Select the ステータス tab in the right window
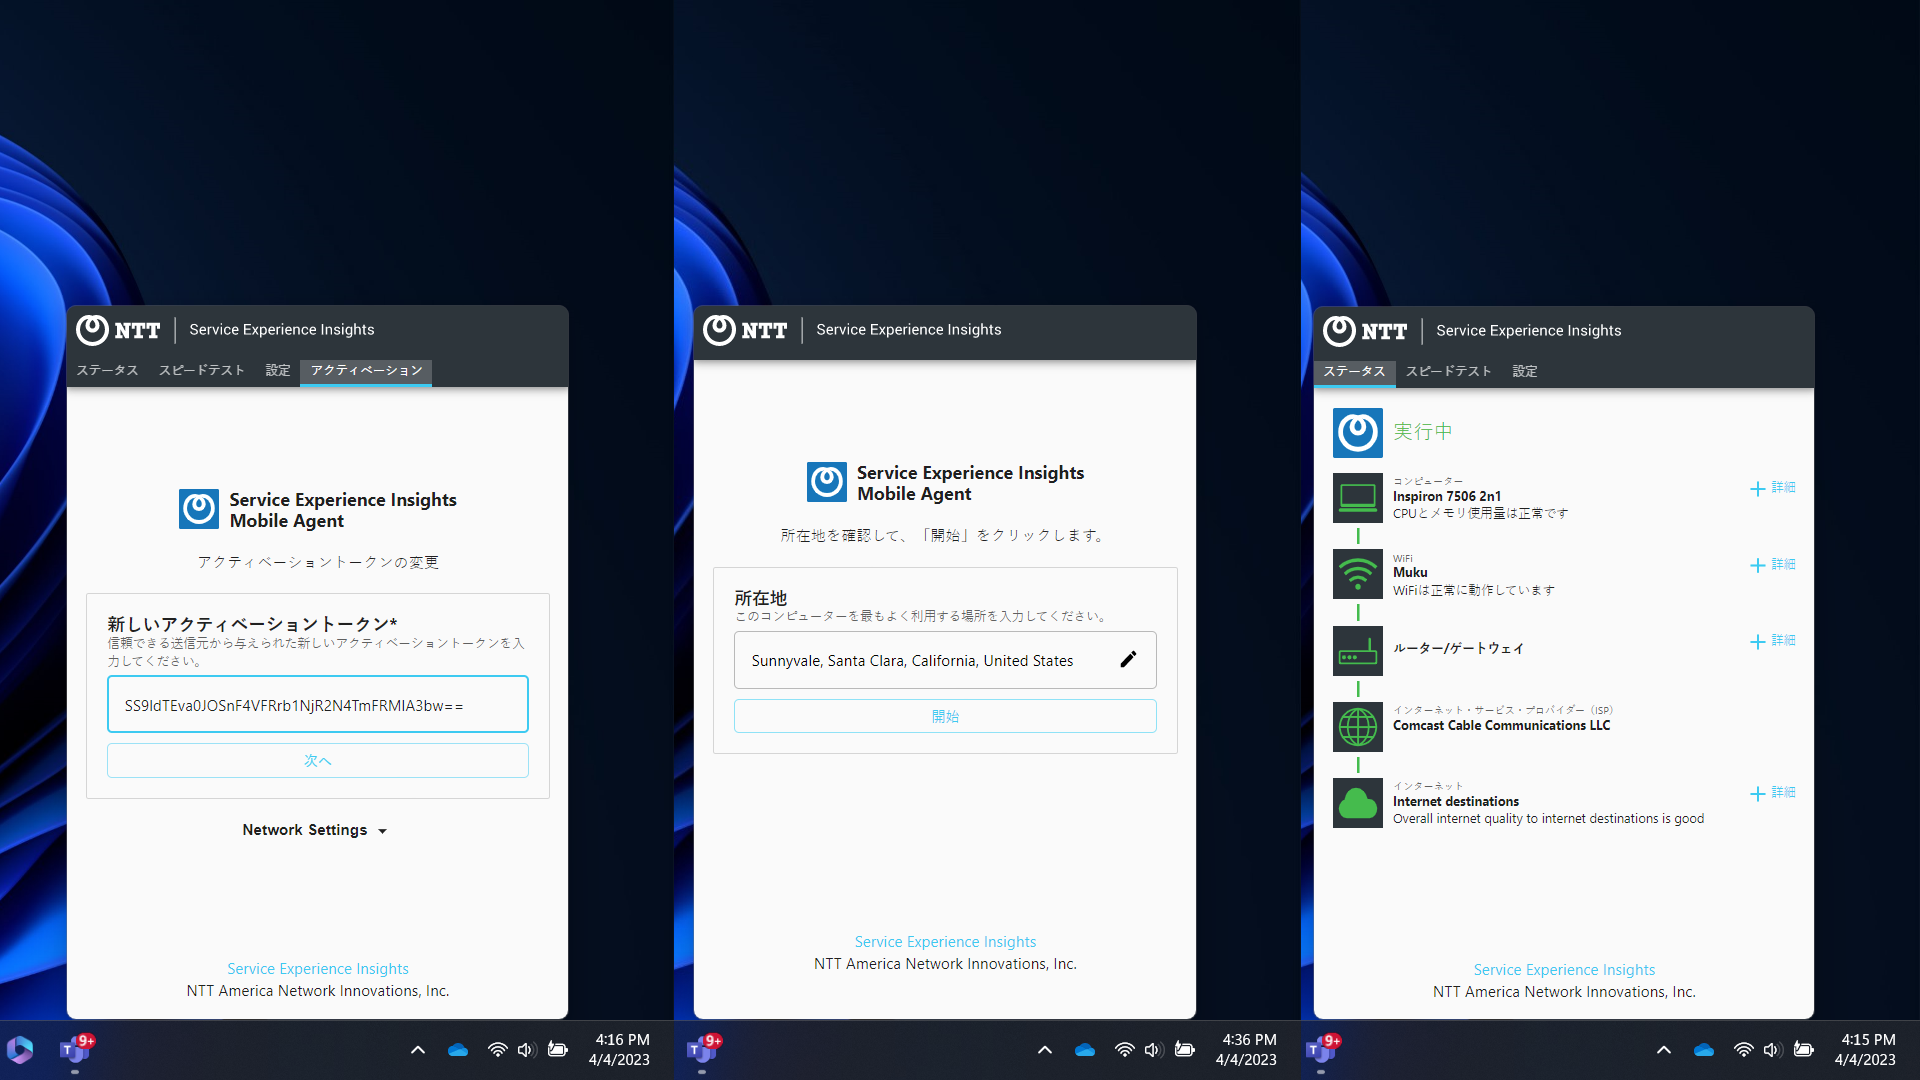The height and width of the screenshot is (1080, 1920). click(1354, 372)
